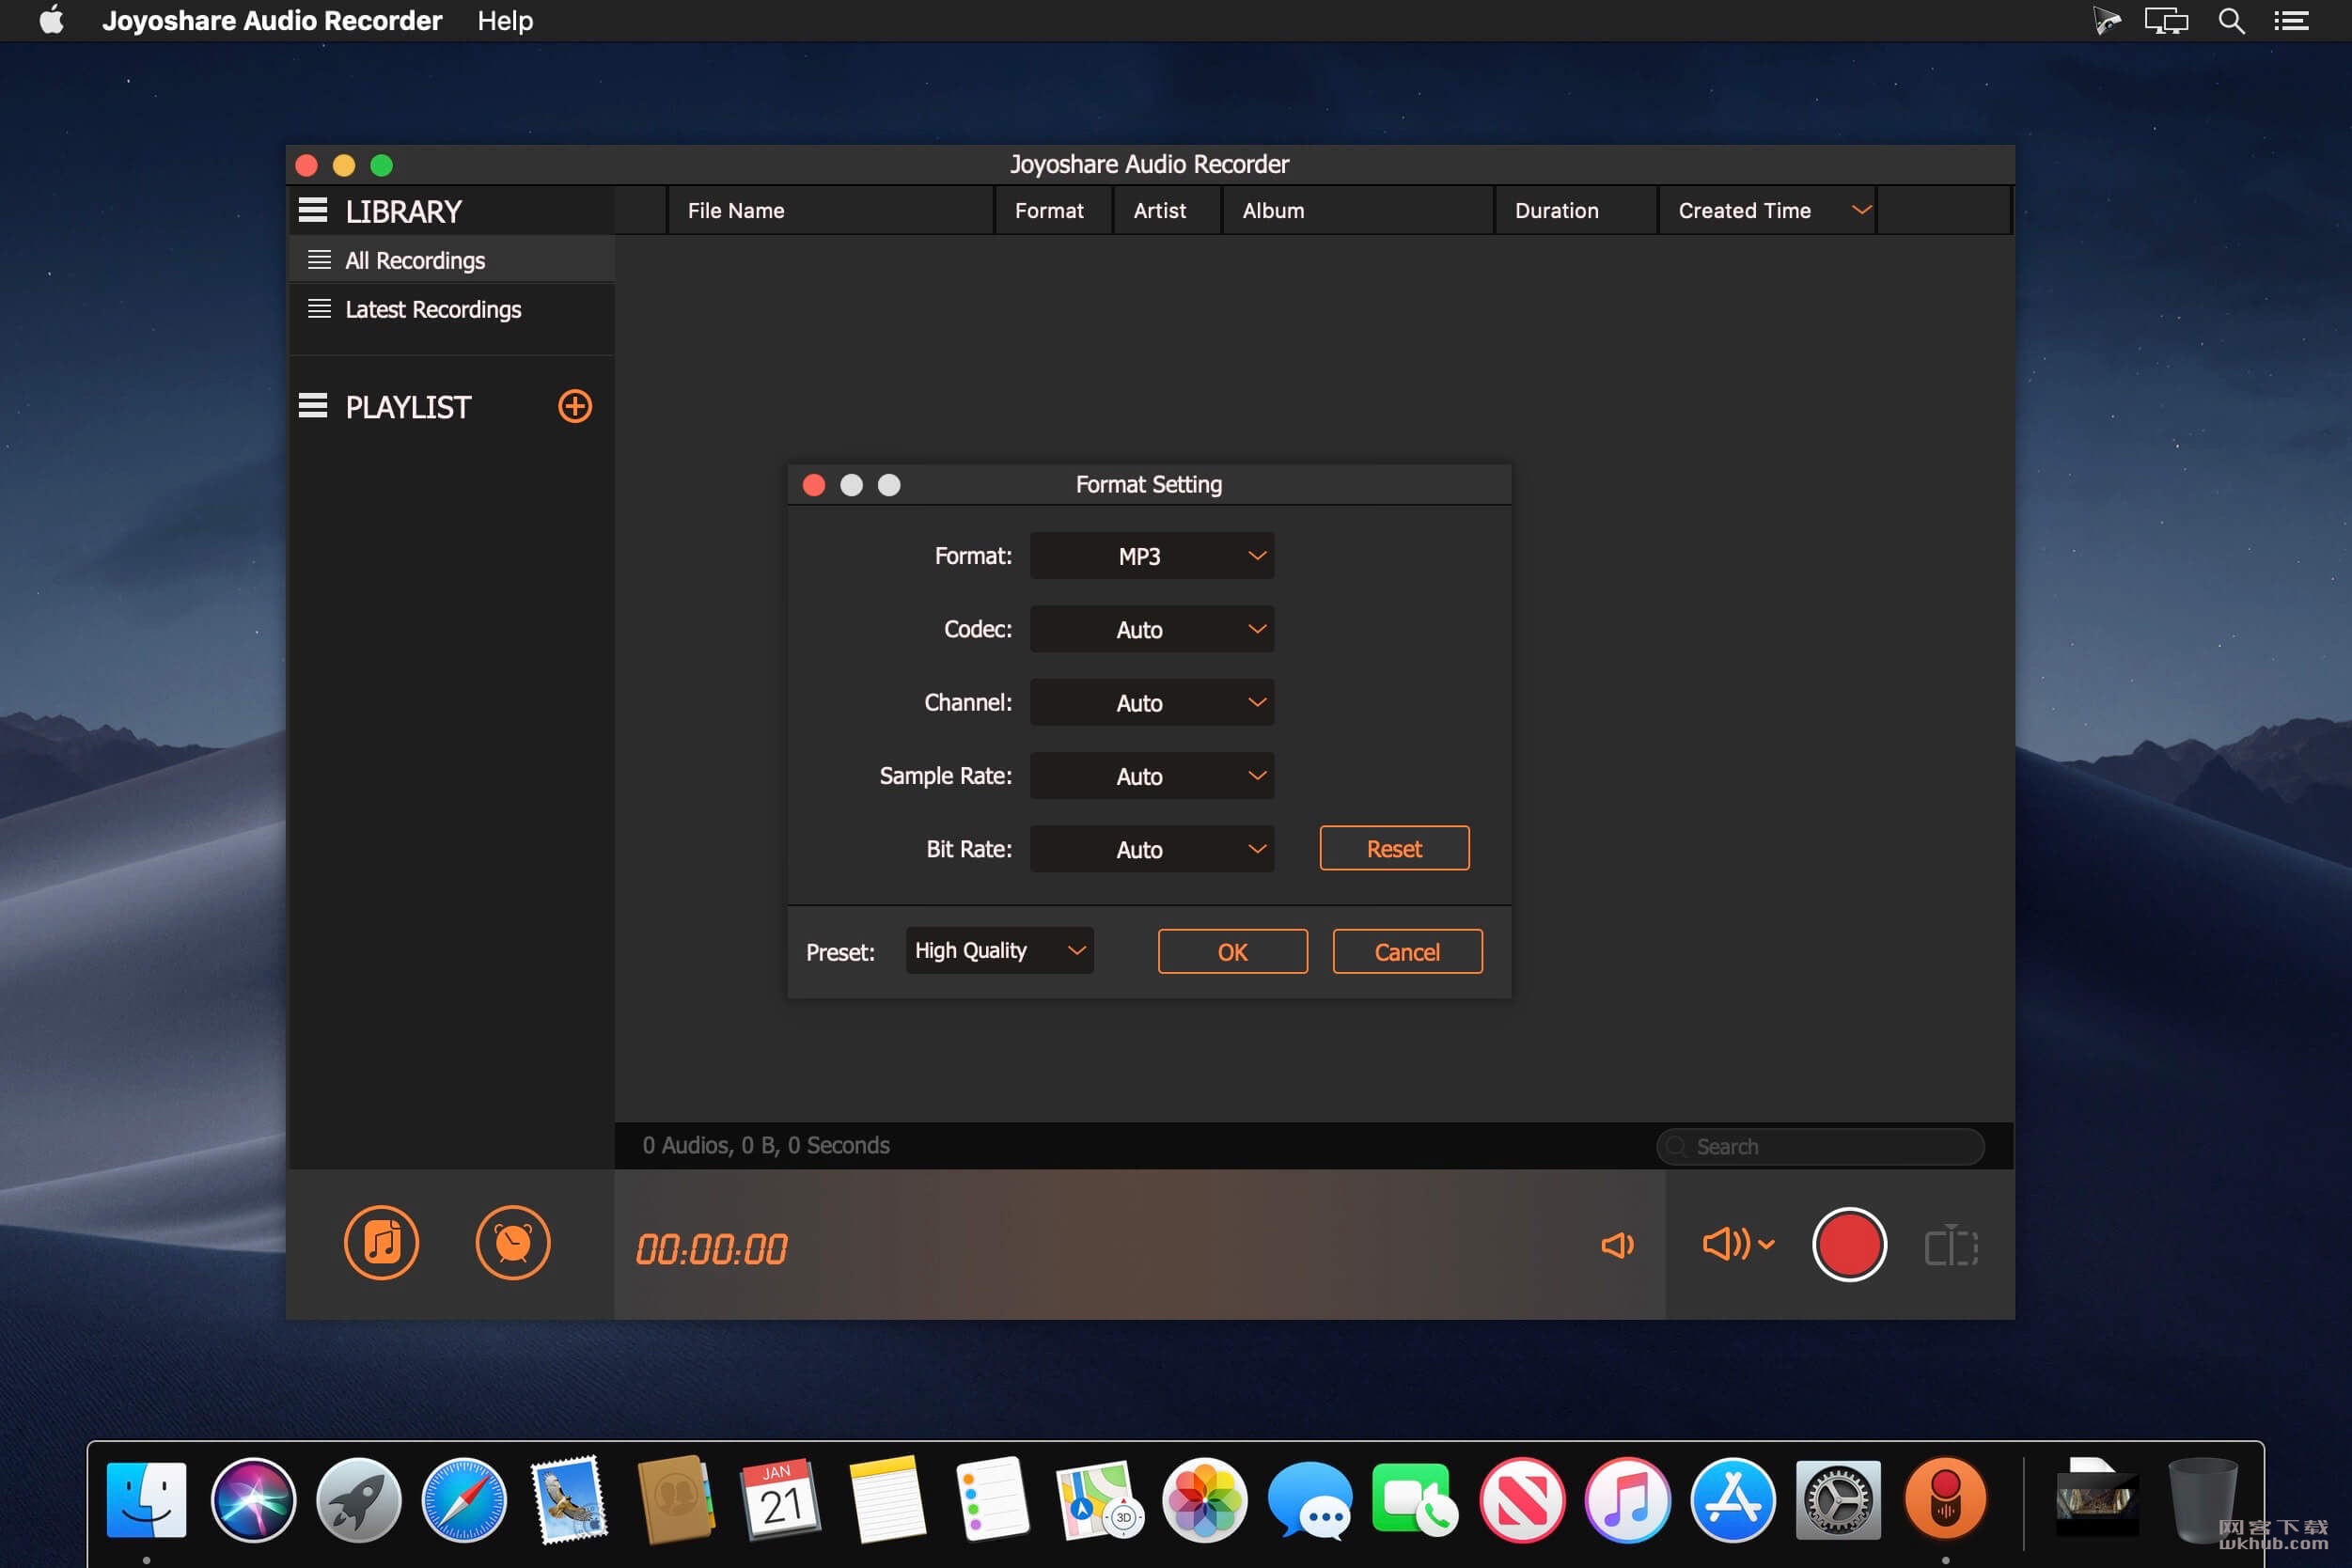The image size is (2352, 1568).
Task: Click the screen mirroring menu bar icon
Action: (x=2166, y=20)
